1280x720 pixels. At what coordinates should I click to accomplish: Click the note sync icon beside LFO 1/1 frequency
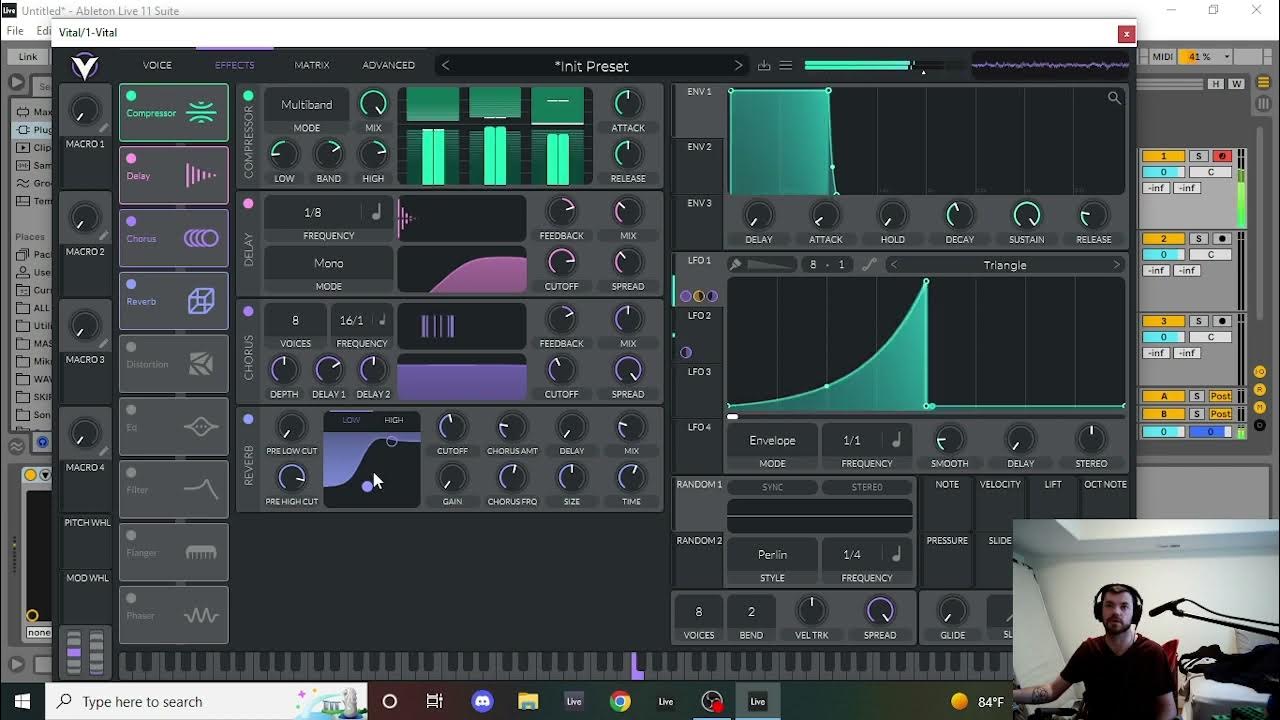click(896, 440)
